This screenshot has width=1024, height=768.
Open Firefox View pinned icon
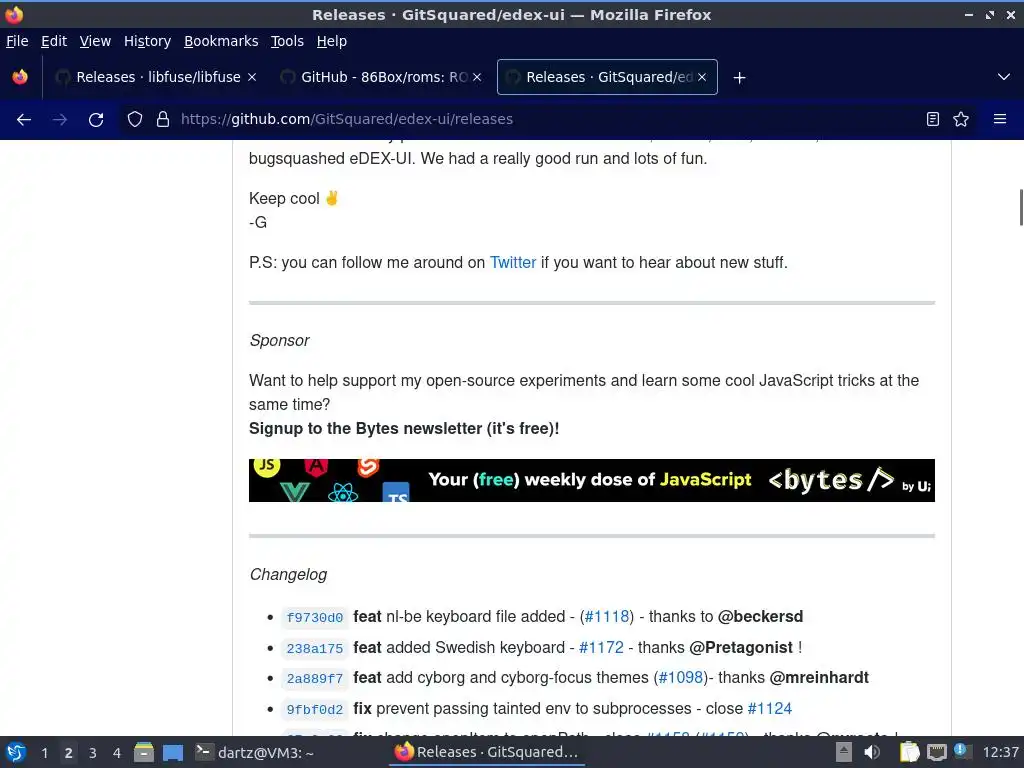(x=20, y=77)
